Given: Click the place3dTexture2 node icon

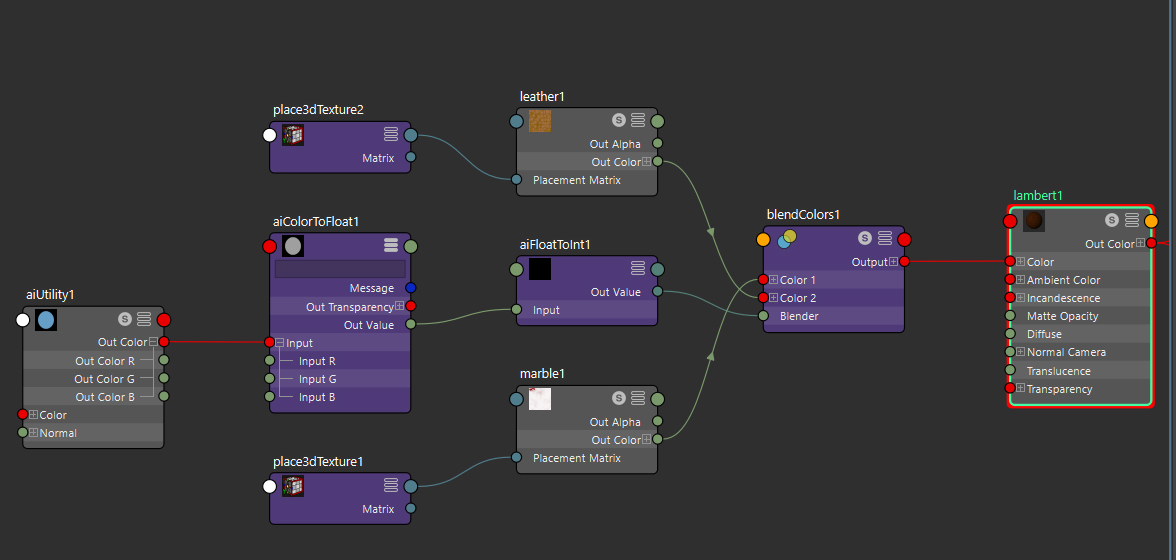Looking at the screenshot, I should coord(293,135).
